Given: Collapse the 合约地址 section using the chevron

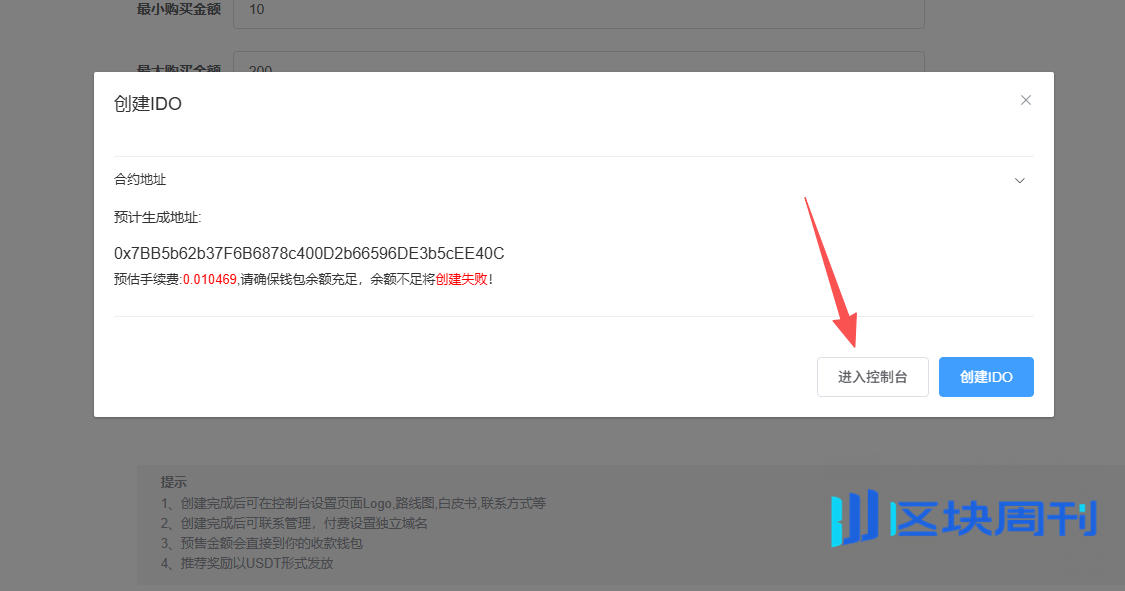Looking at the screenshot, I should point(1020,181).
